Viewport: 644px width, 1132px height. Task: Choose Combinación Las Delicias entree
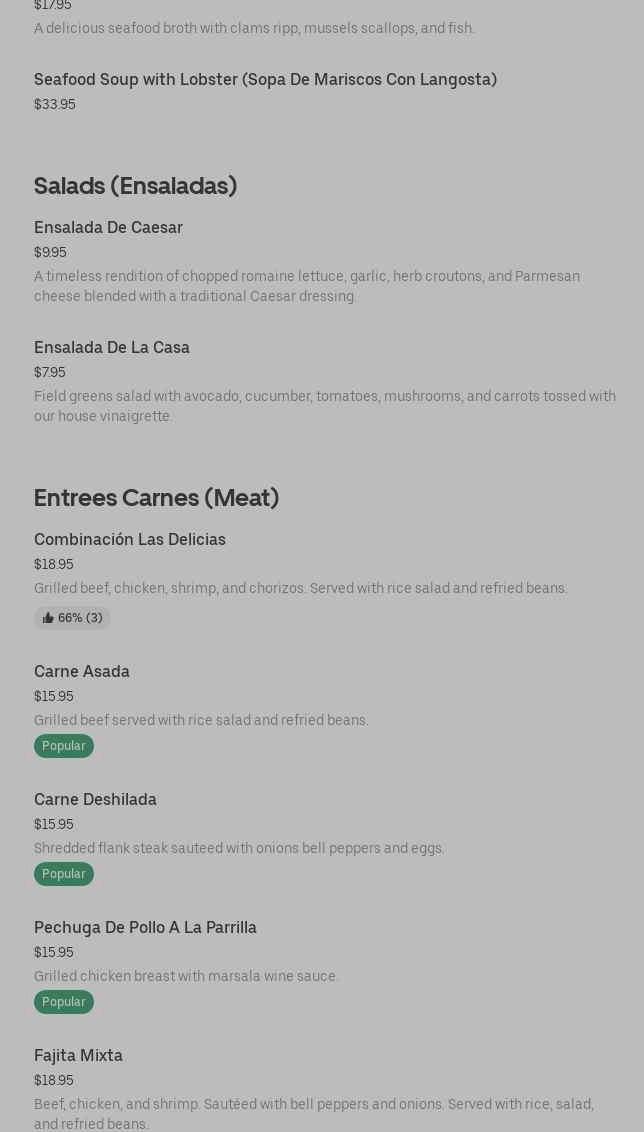130,540
